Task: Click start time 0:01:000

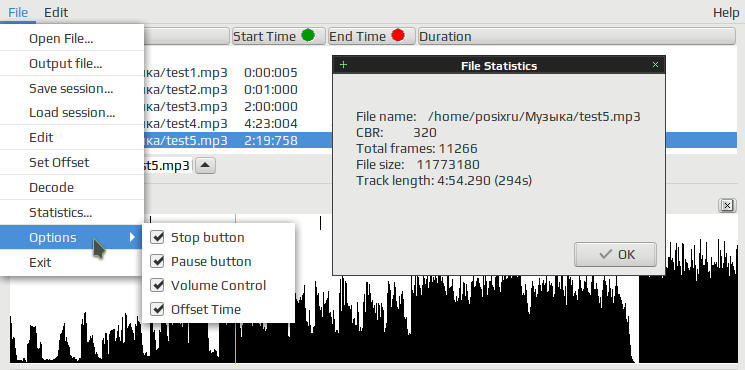Action: pyautogui.click(x=271, y=90)
